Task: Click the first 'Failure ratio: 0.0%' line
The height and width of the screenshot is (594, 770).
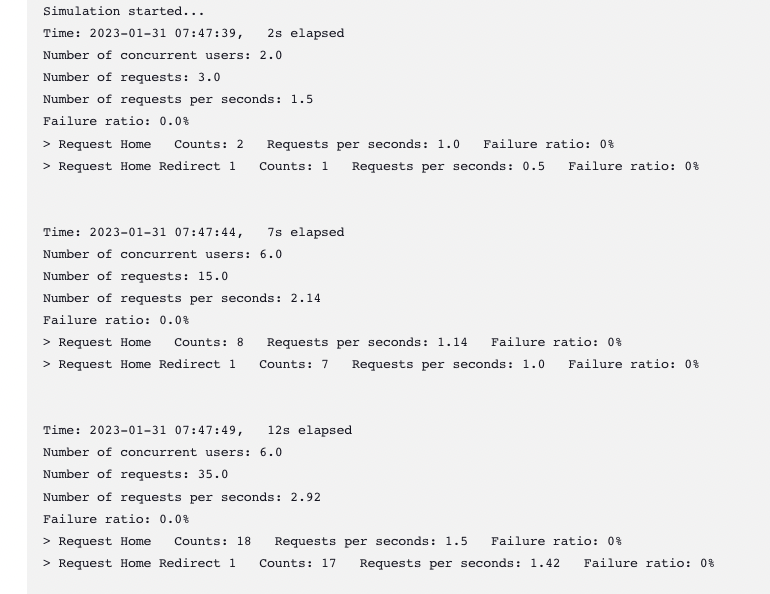Action: tap(116, 121)
